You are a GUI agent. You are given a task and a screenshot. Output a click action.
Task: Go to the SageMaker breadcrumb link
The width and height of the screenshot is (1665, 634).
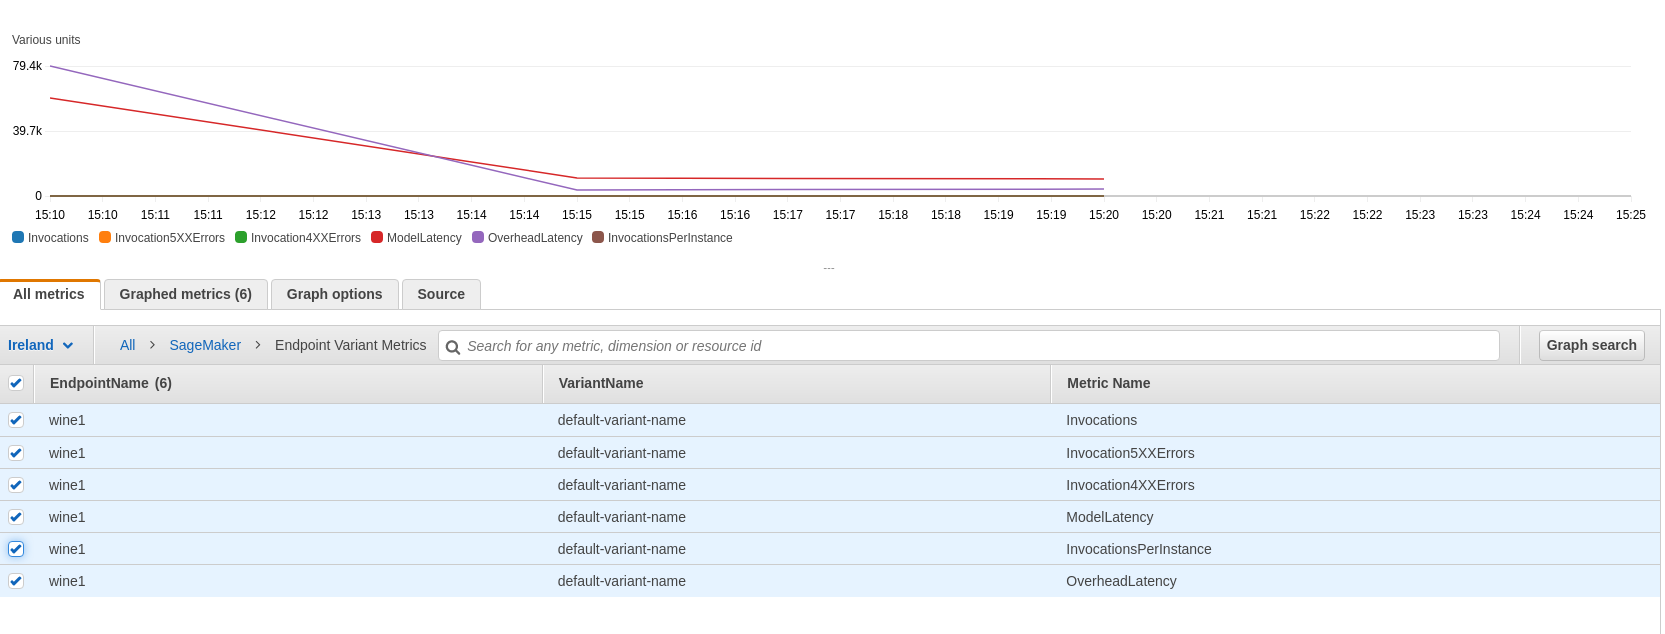205,345
